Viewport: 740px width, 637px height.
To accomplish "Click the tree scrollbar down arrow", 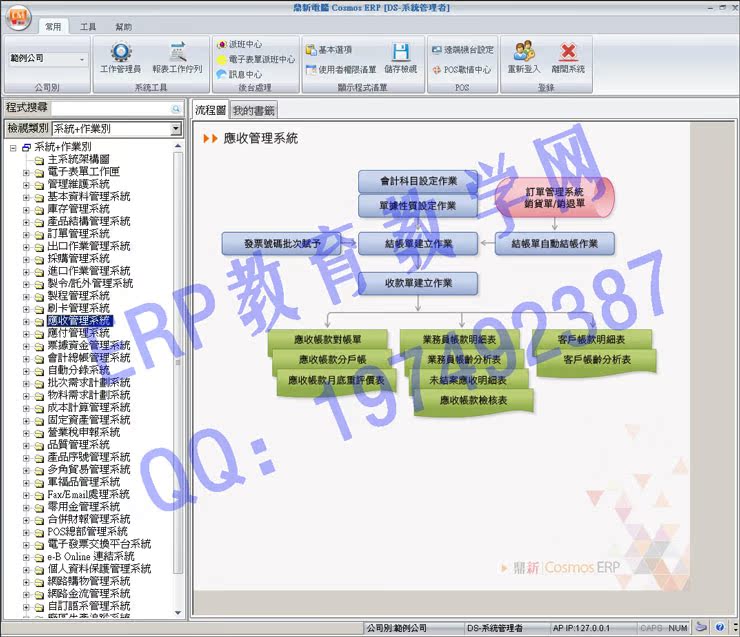I will [x=178, y=613].
